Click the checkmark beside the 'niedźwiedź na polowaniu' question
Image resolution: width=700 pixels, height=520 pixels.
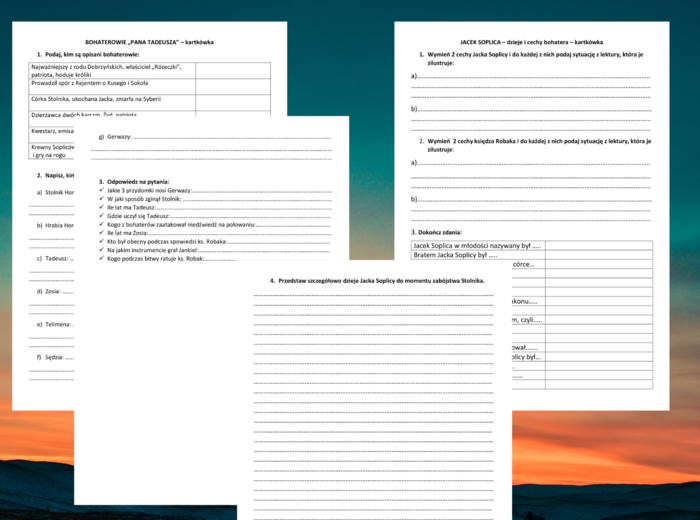[x=102, y=224]
